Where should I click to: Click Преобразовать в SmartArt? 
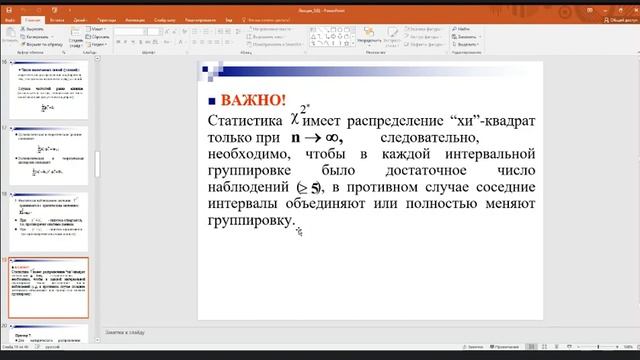tap(275, 44)
